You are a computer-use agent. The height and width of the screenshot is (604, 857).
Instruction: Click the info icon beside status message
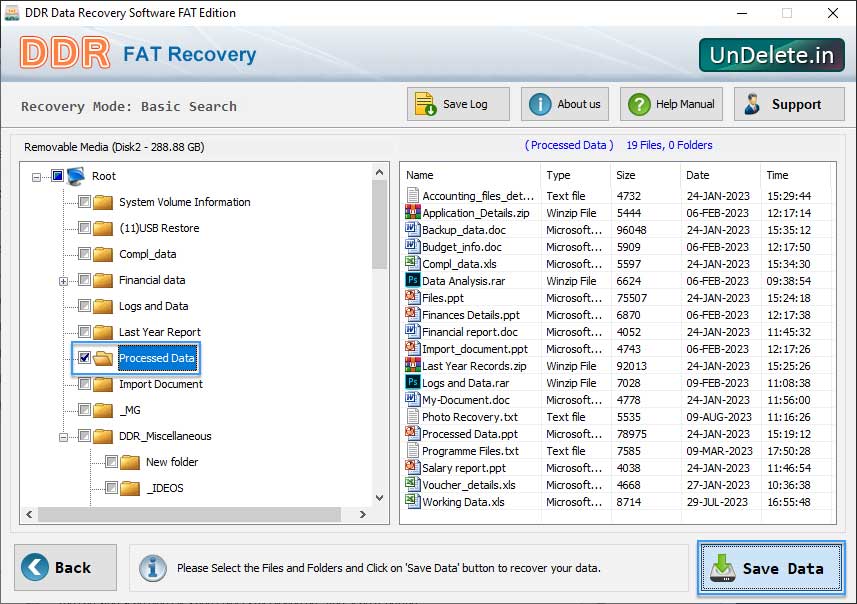pyautogui.click(x=153, y=568)
